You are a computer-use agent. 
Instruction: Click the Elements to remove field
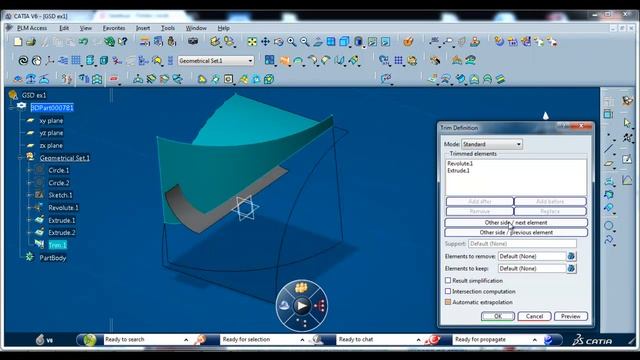click(531, 256)
